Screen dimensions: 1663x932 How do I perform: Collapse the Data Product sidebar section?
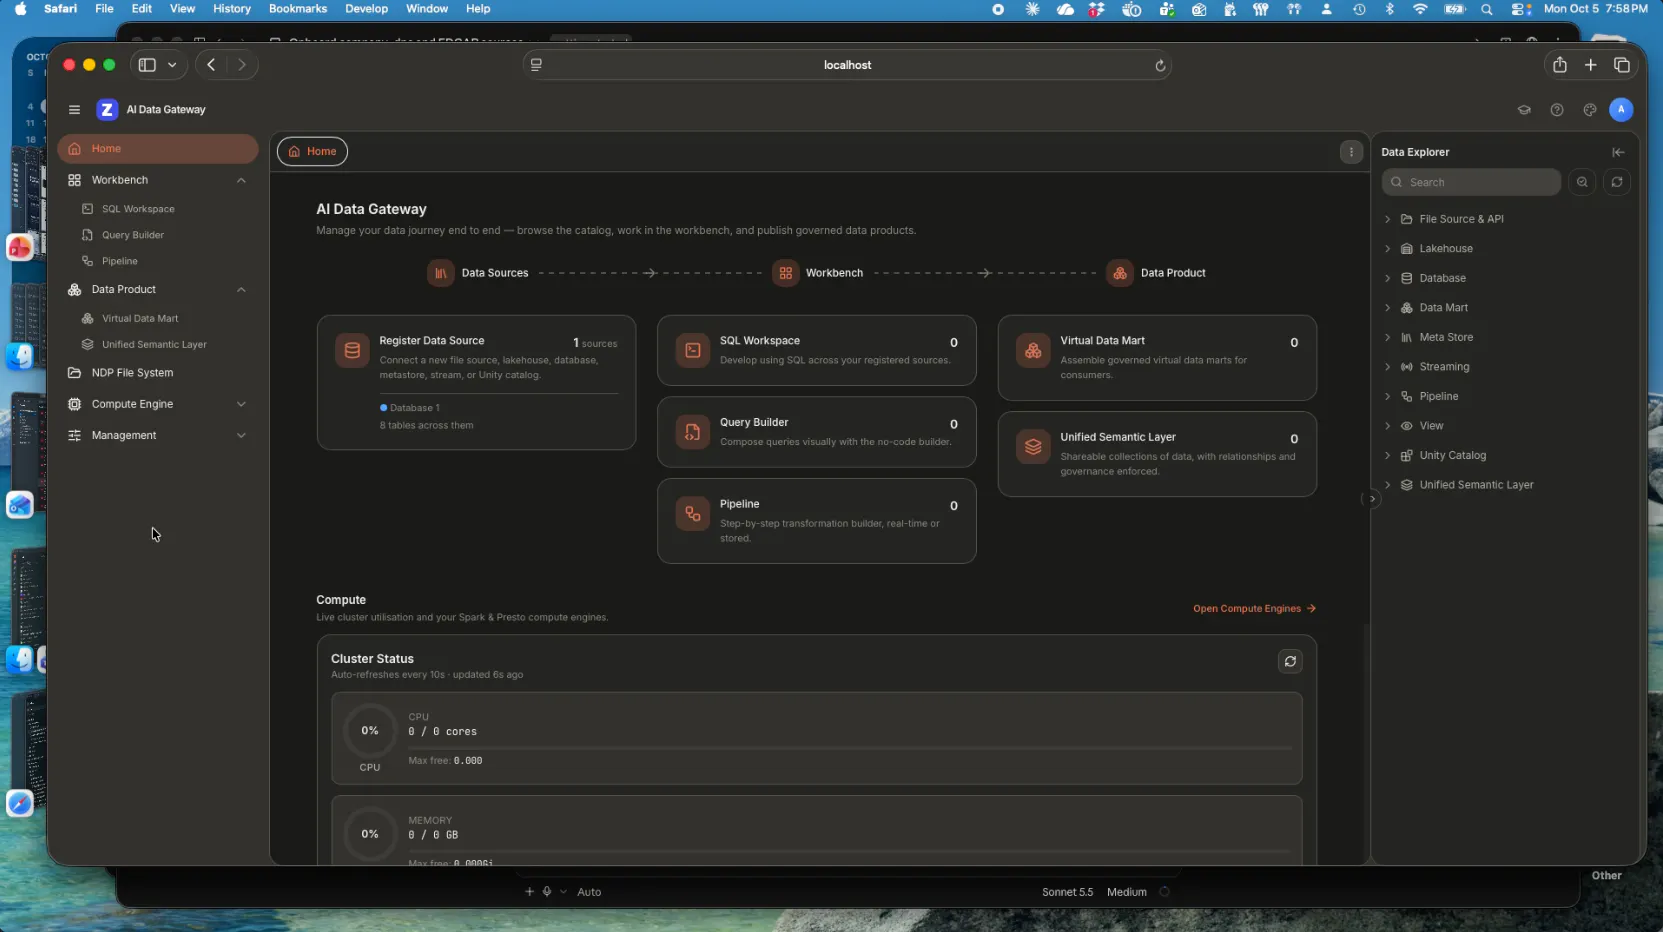pos(241,290)
